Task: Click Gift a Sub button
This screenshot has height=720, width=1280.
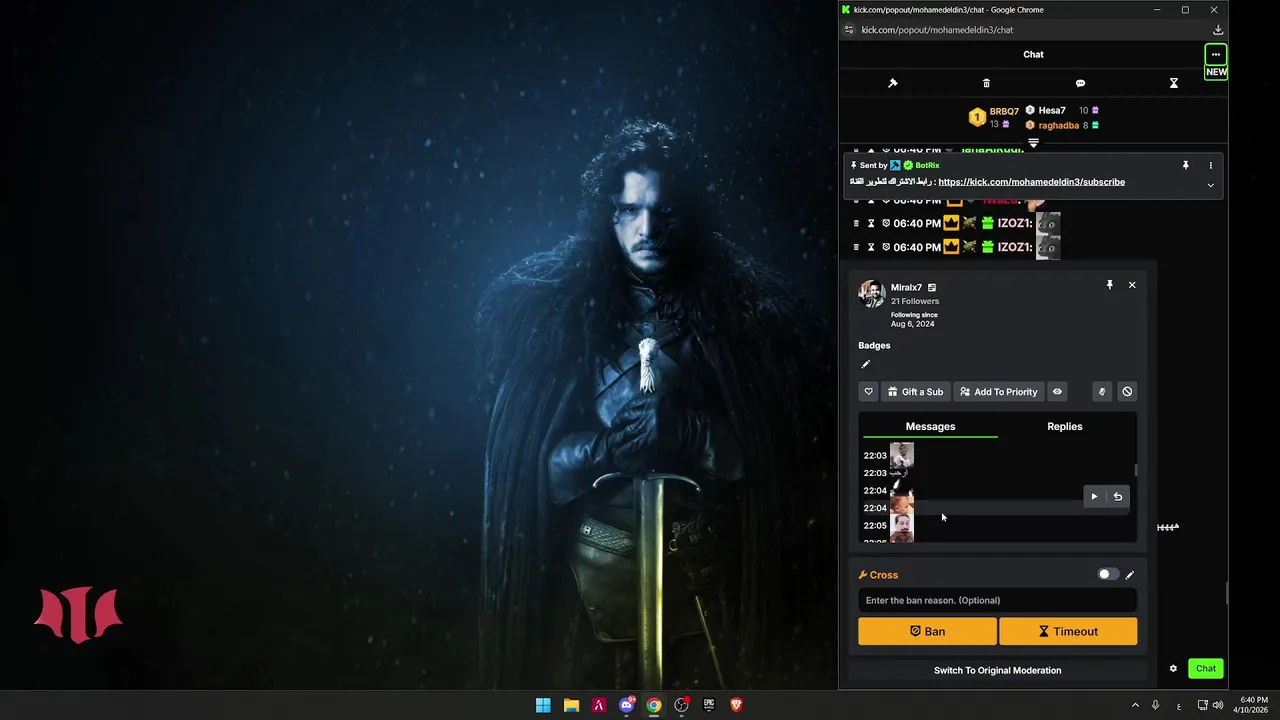Action: click(x=915, y=392)
